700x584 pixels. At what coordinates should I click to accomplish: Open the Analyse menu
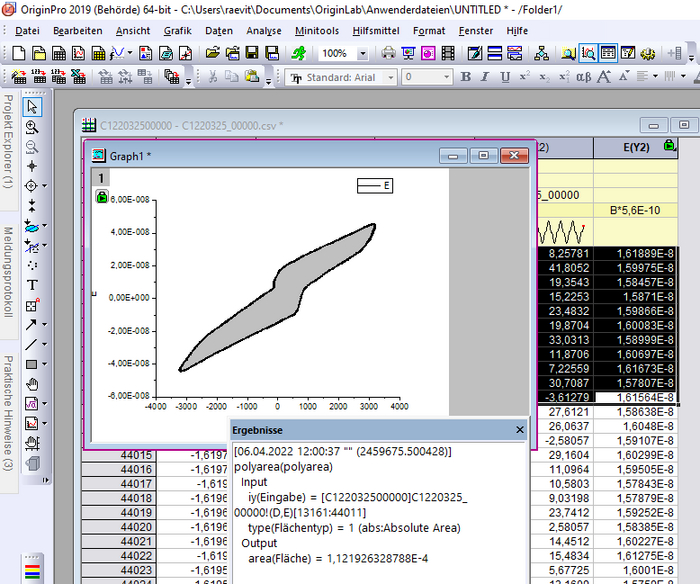pos(263,30)
